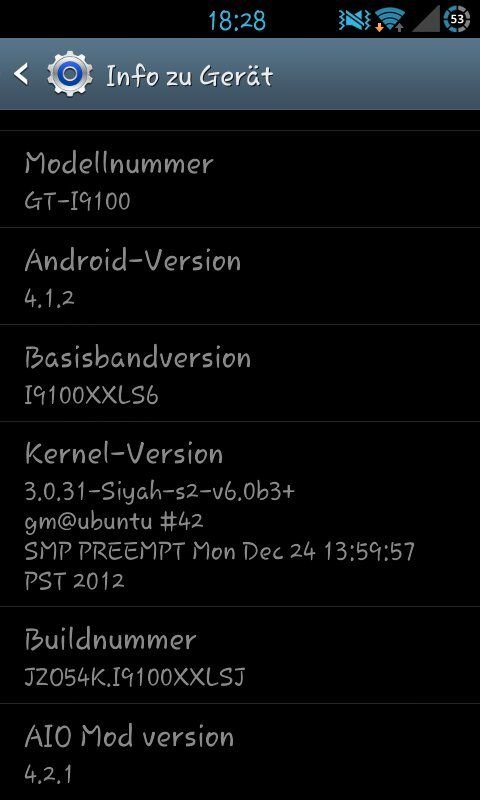Image resolution: width=480 pixels, height=800 pixels.
Task: Tap the circular battery 53 indicator
Action: pyautogui.click(x=457, y=20)
